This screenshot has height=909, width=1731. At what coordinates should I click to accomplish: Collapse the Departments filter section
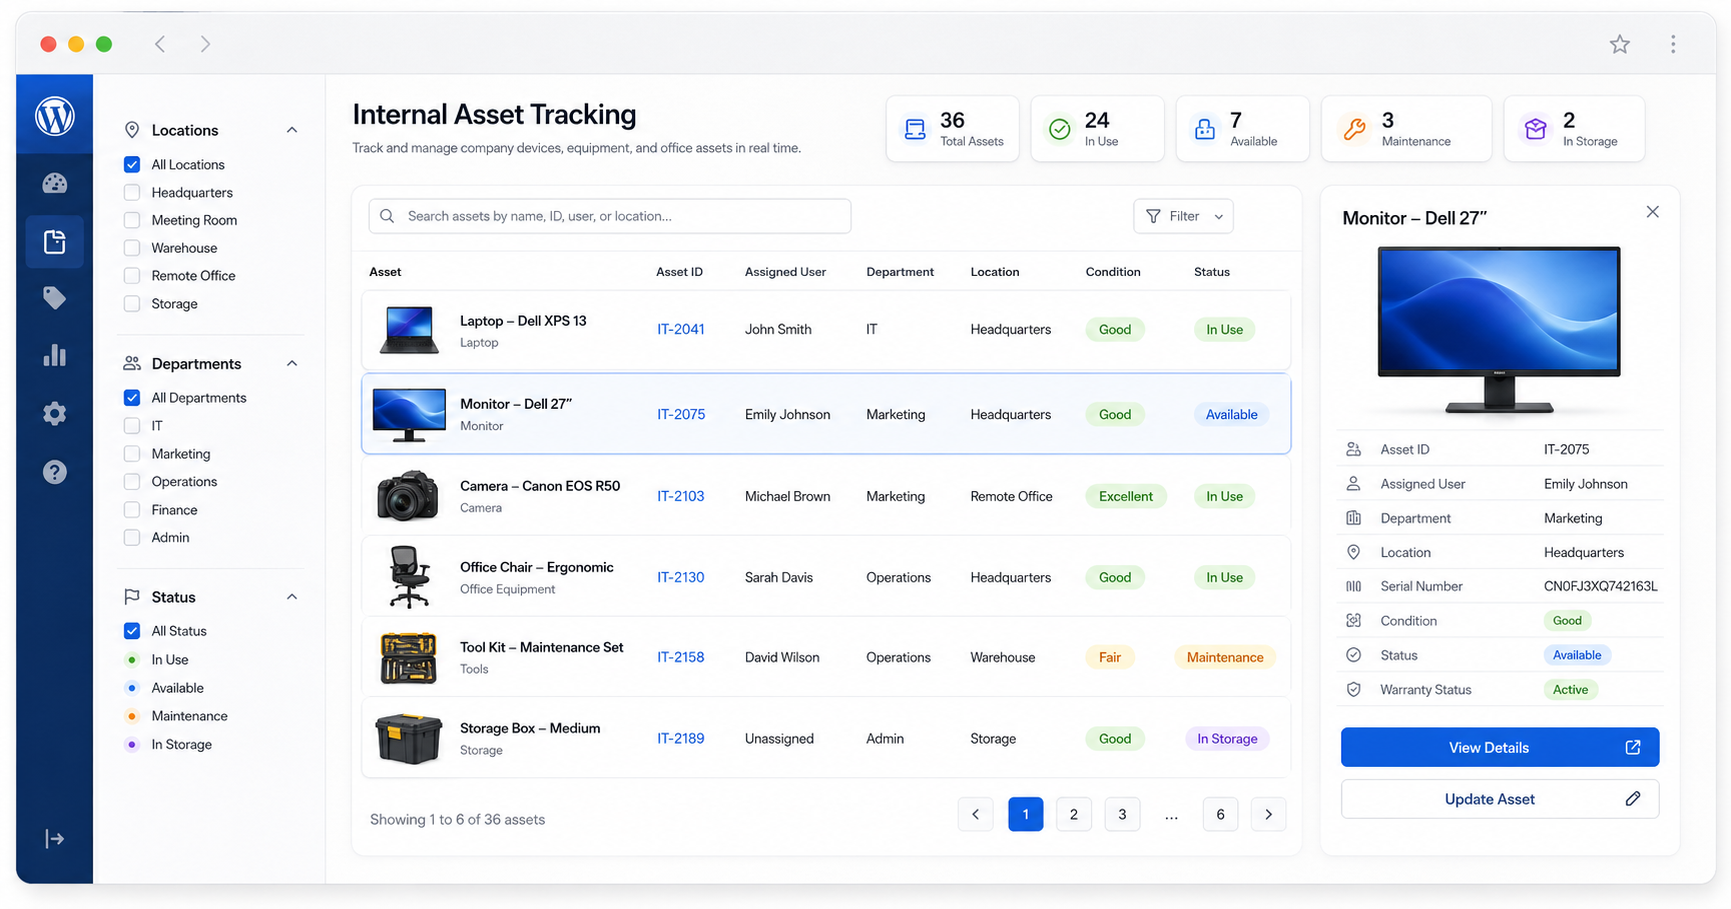point(292,363)
